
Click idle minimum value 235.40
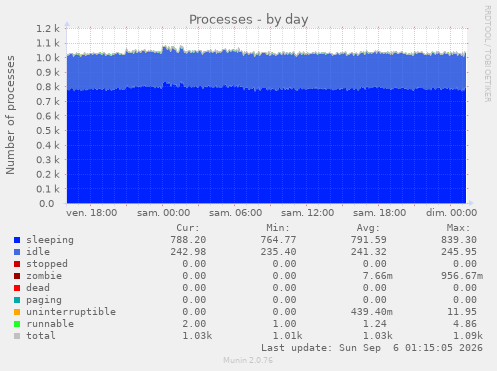click(278, 252)
